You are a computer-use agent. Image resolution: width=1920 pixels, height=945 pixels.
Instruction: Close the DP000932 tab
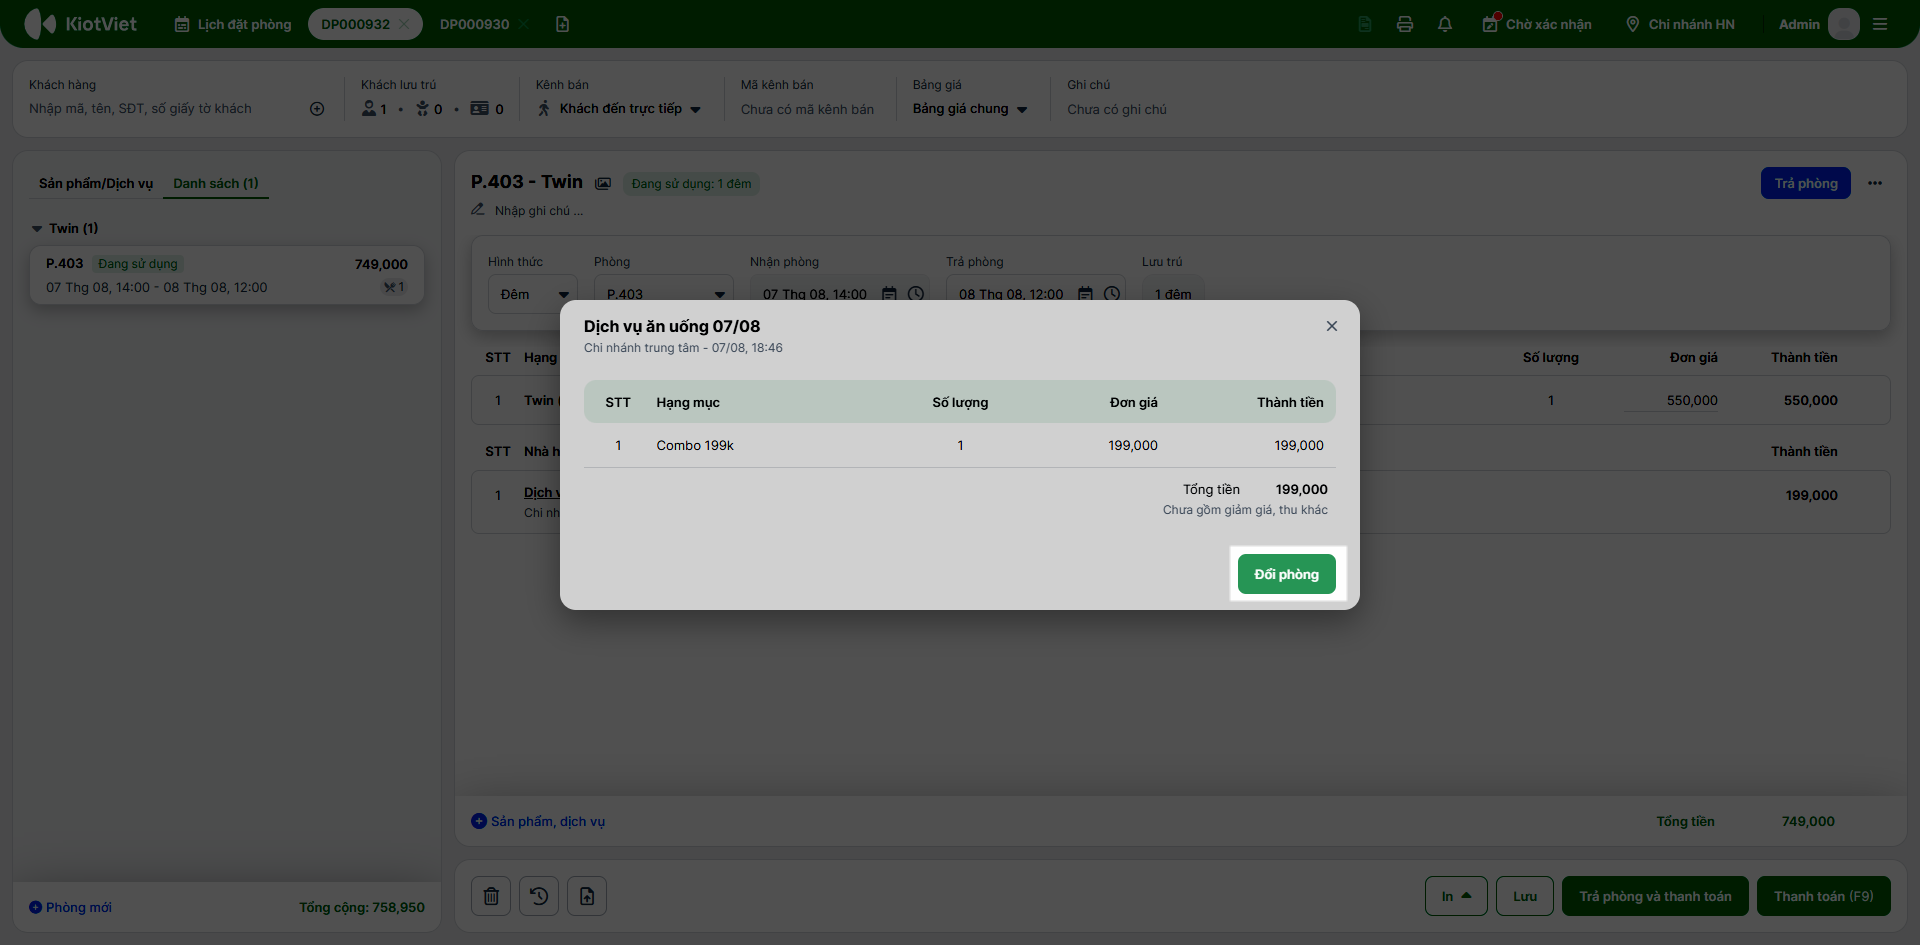404,24
